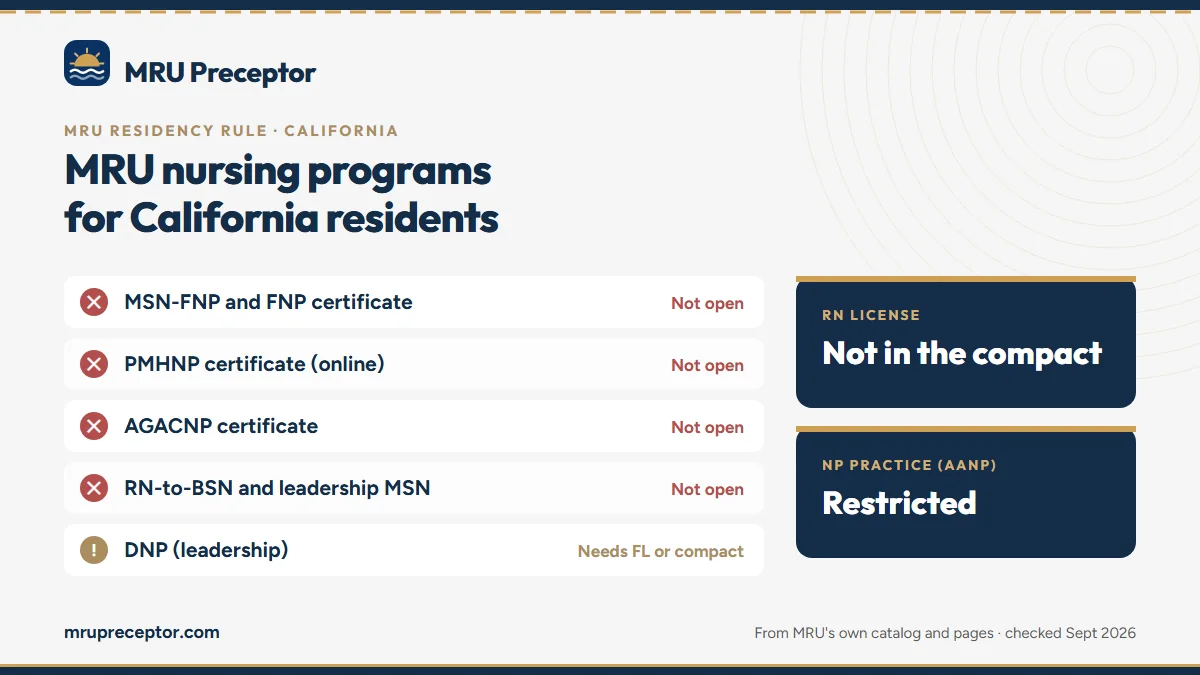Viewport: 1200px width, 675px height.
Task: Click 'MSN-FNP and FNP certificate' text
Action: [x=268, y=302]
